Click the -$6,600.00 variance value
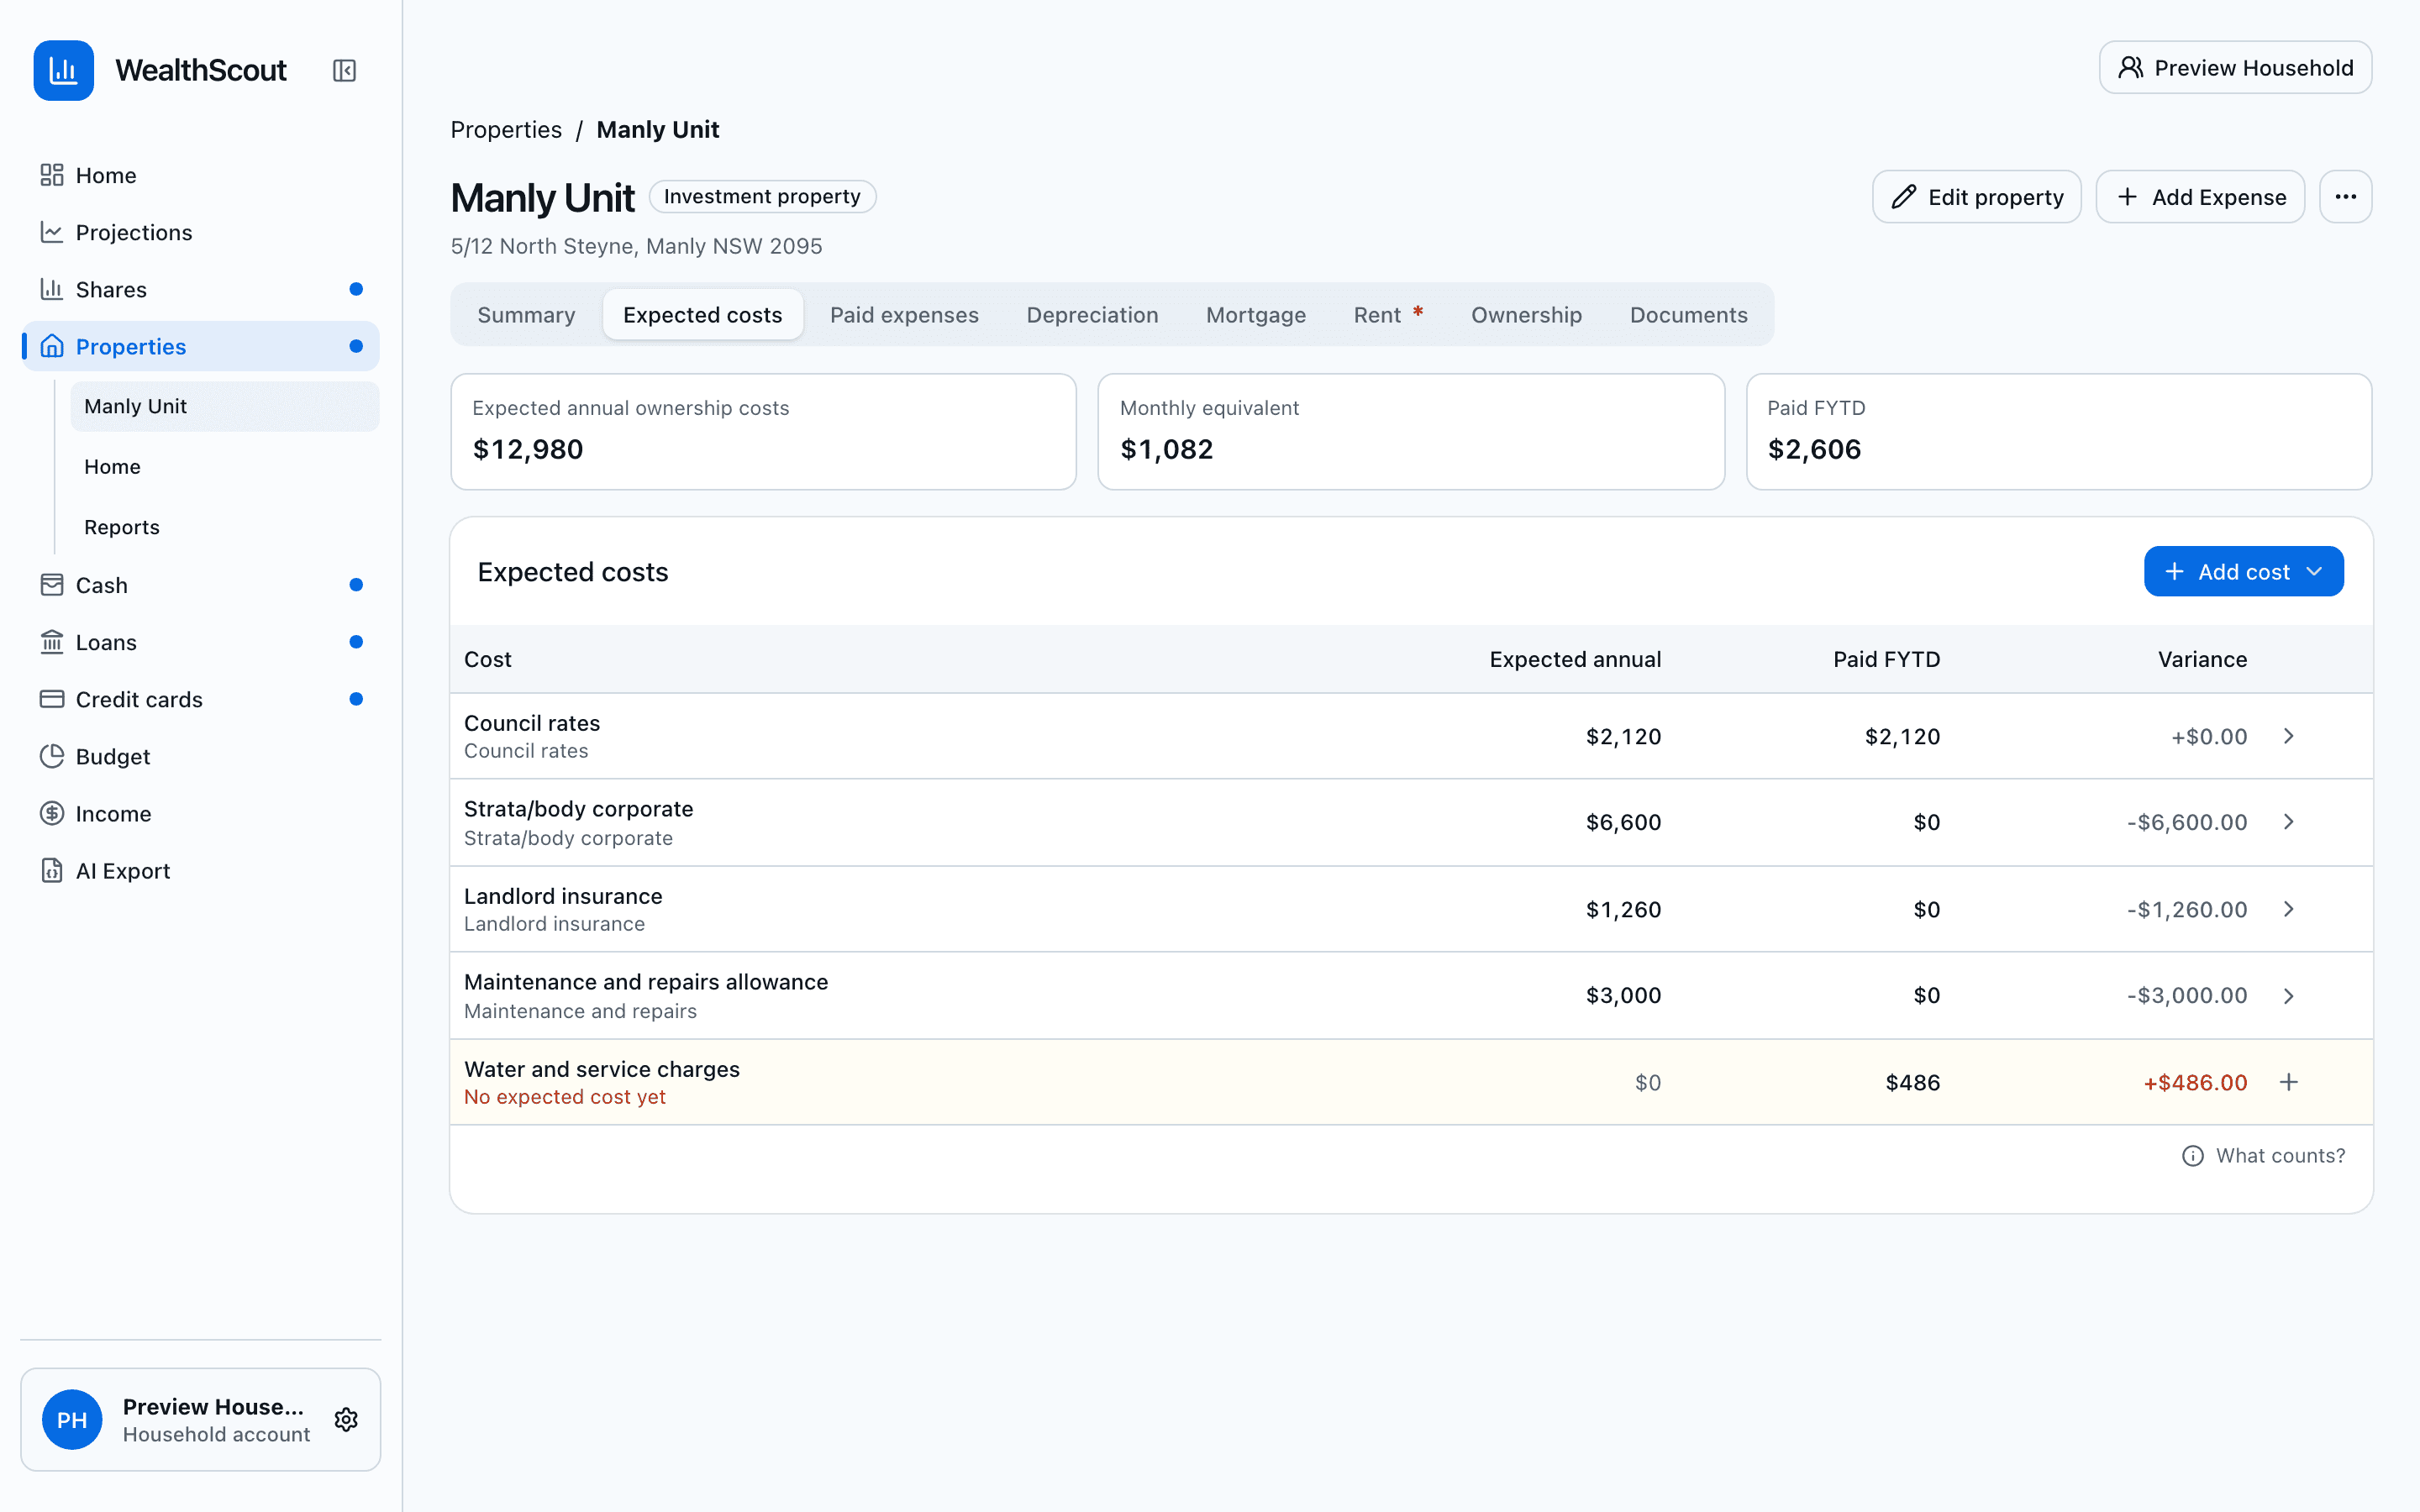Image resolution: width=2420 pixels, height=1512 pixels. [x=2187, y=822]
